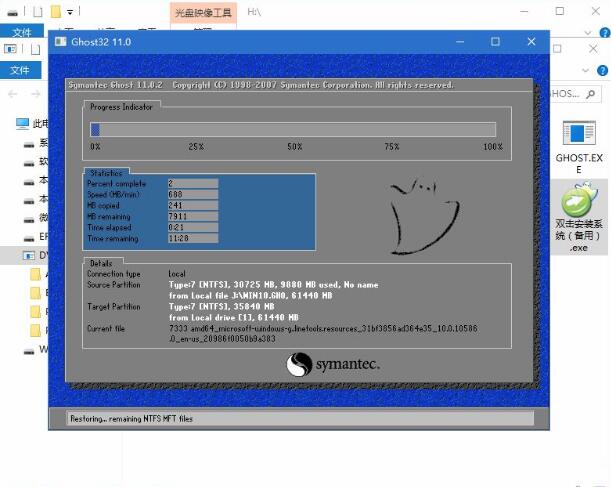Open the 文件 menu tab
This screenshot has height=487, width=611.
(20, 70)
